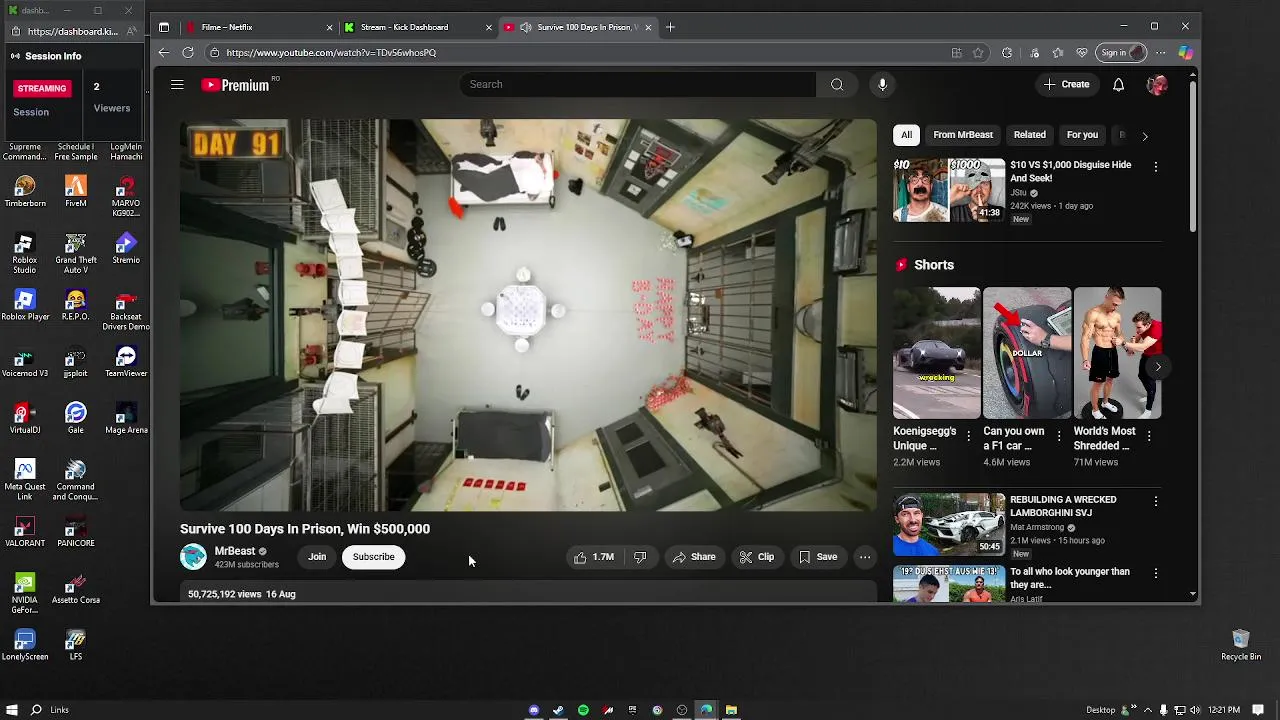Click the magnifier search button on YouTube

click(837, 85)
